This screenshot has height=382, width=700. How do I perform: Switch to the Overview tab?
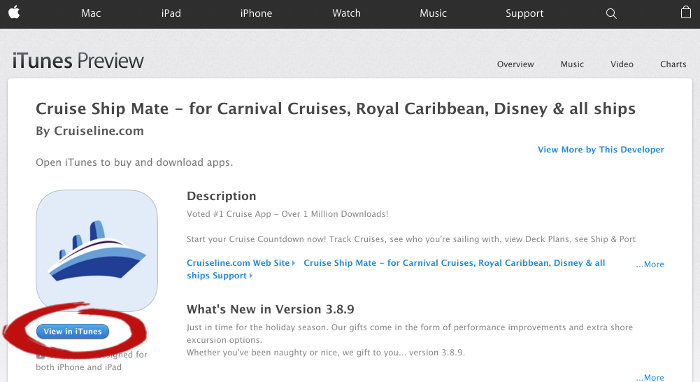pos(515,64)
